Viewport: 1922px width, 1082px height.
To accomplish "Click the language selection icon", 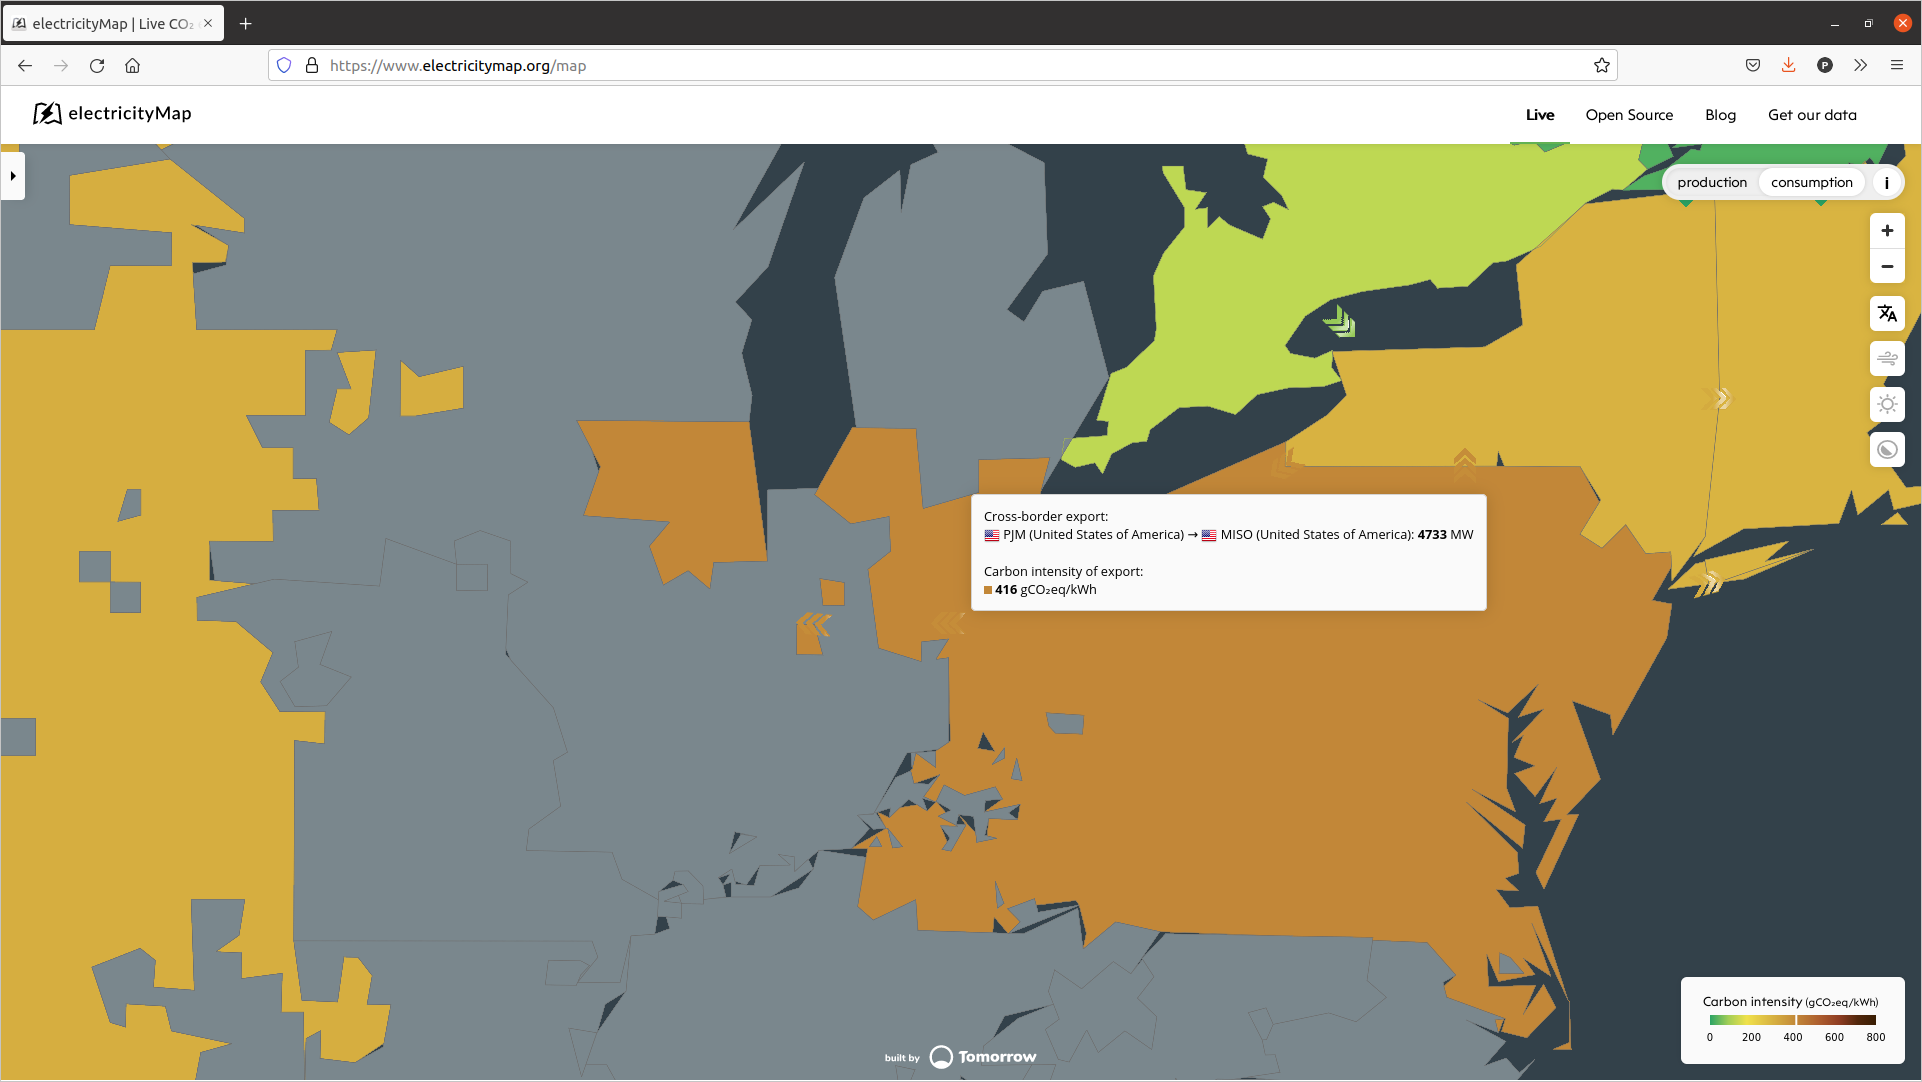I will (1887, 314).
